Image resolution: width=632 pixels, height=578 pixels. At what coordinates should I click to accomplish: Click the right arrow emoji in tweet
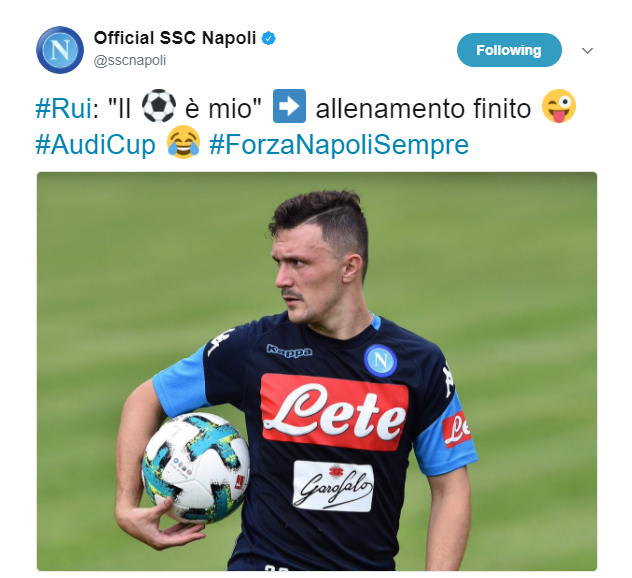[x=289, y=106]
